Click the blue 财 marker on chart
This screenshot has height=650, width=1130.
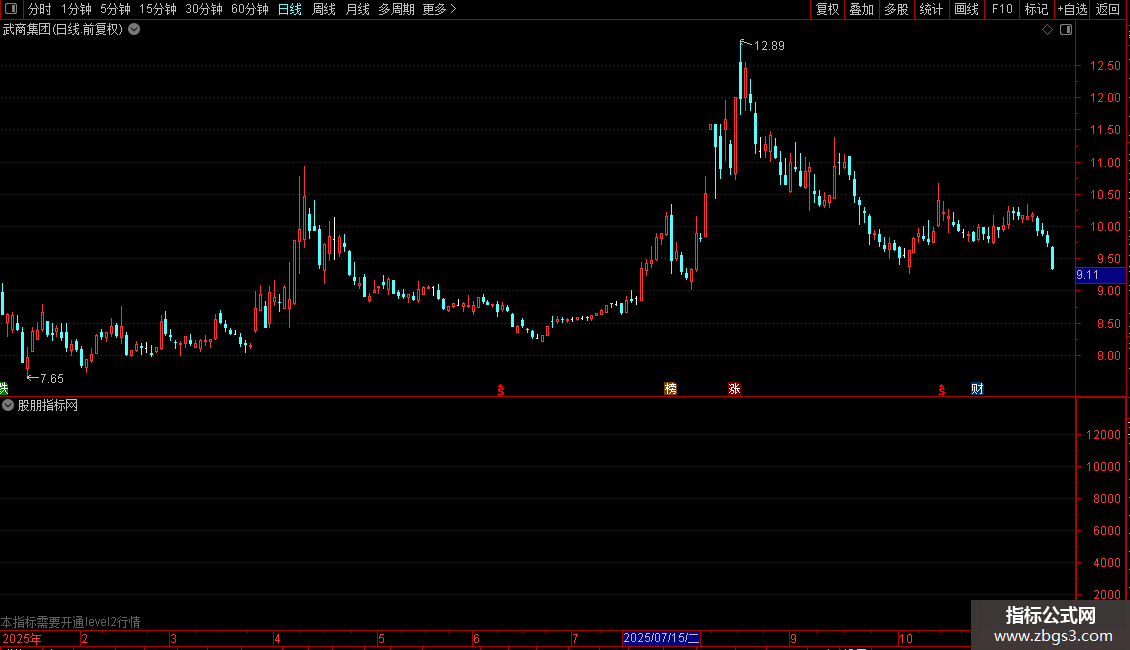pyautogui.click(x=977, y=389)
